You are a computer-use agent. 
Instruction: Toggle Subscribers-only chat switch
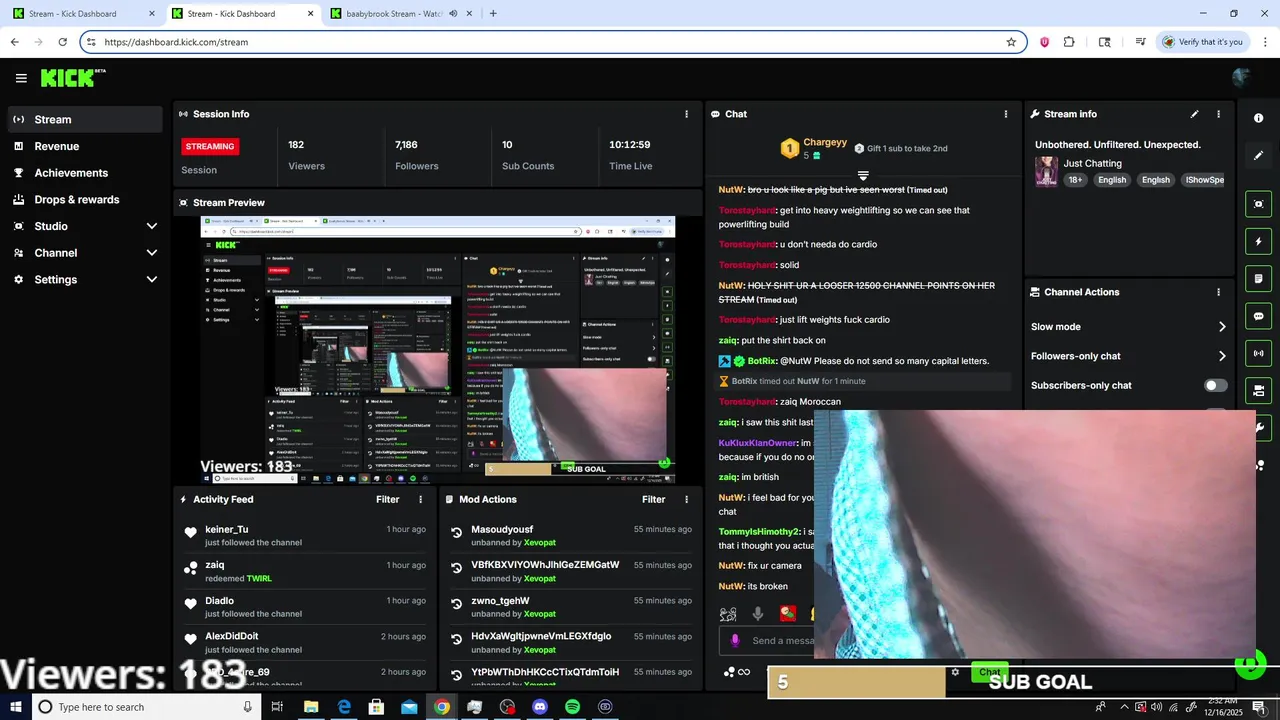click(1215, 386)
